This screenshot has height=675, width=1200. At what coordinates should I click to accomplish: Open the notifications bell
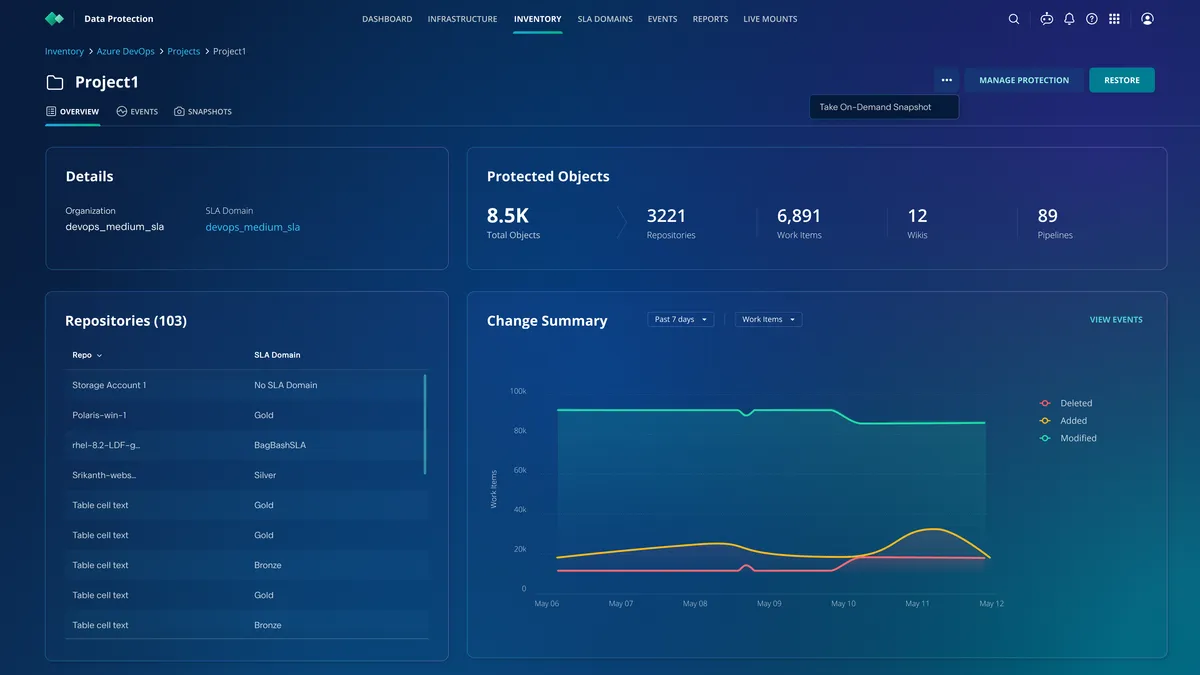[1069, 19]
